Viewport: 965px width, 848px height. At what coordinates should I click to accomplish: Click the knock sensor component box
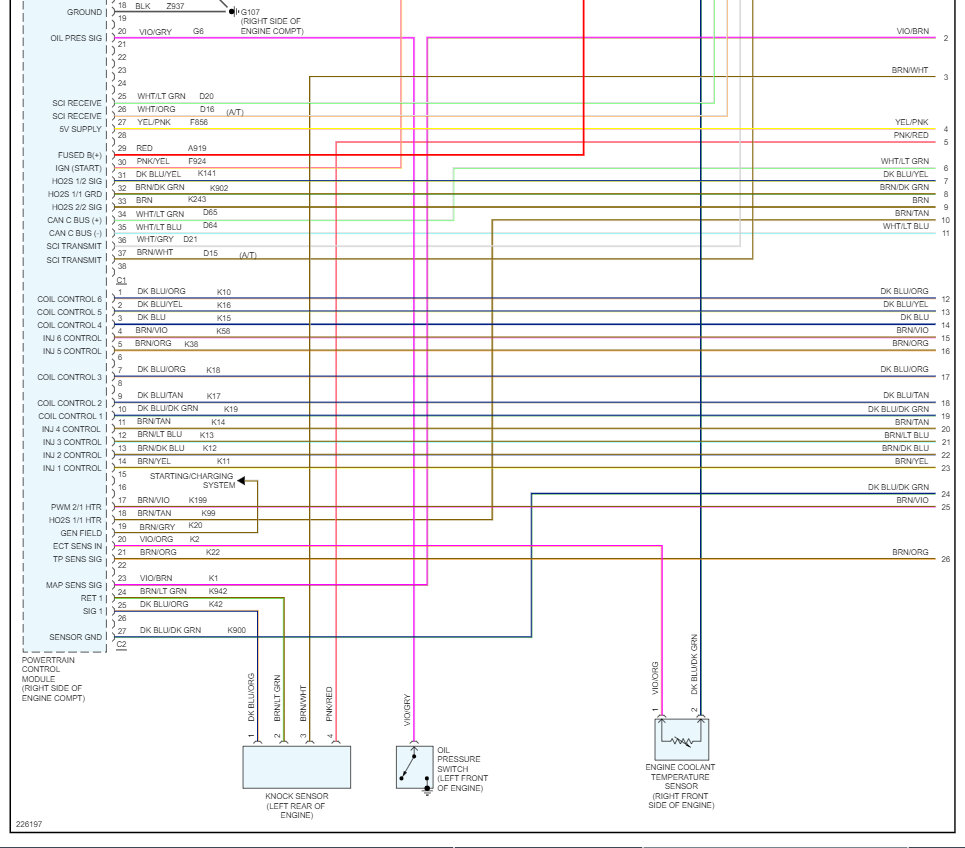pyautogui.click(x=297, y=767)
